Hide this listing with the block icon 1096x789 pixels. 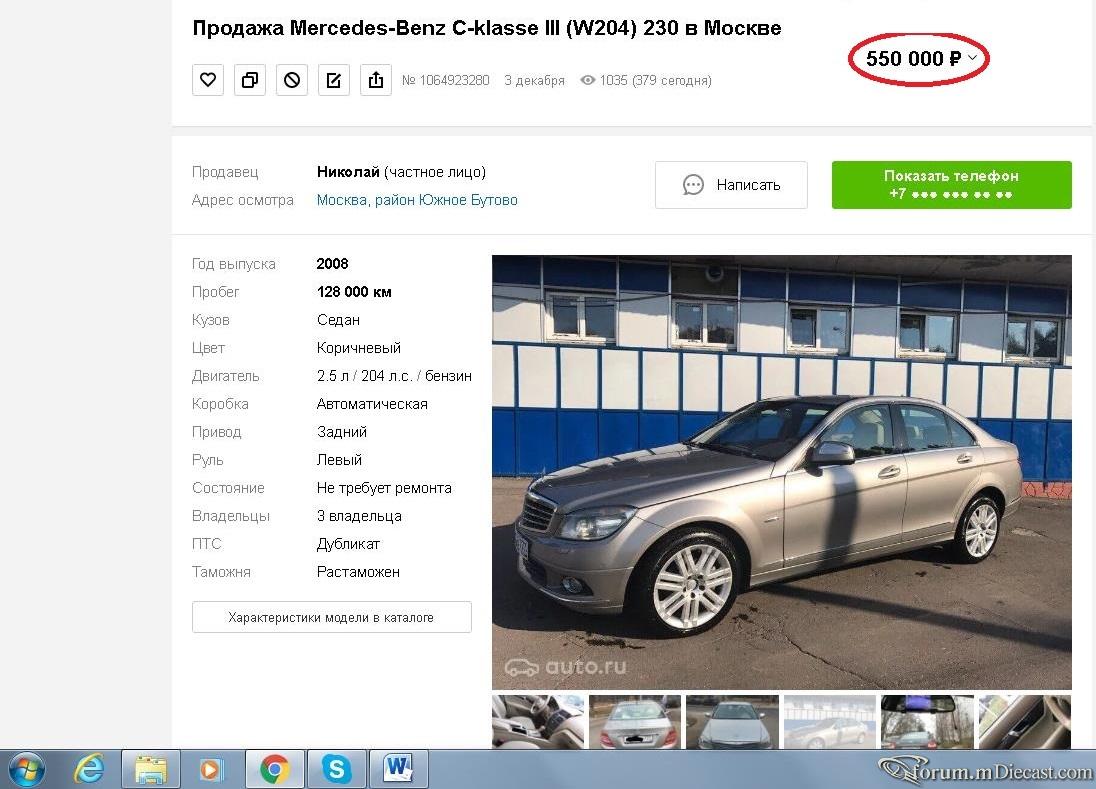[x=291, y=80]
